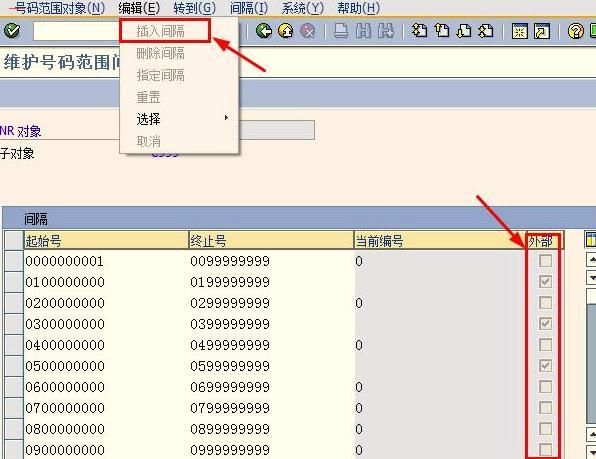Open the 转到(G) menu
The image size is (596, 459).
(x=194, y=8)
